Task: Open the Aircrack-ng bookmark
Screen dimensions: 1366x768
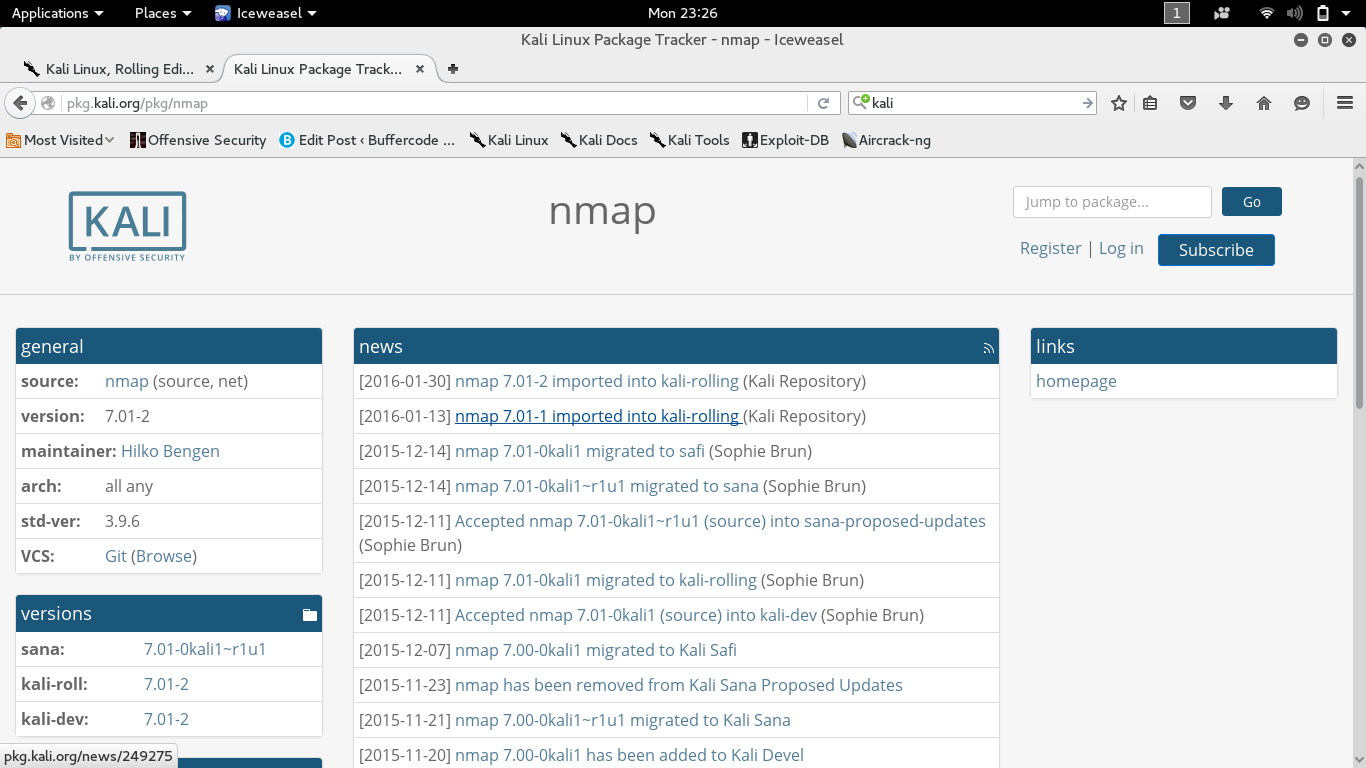Action: pos(886,140)
